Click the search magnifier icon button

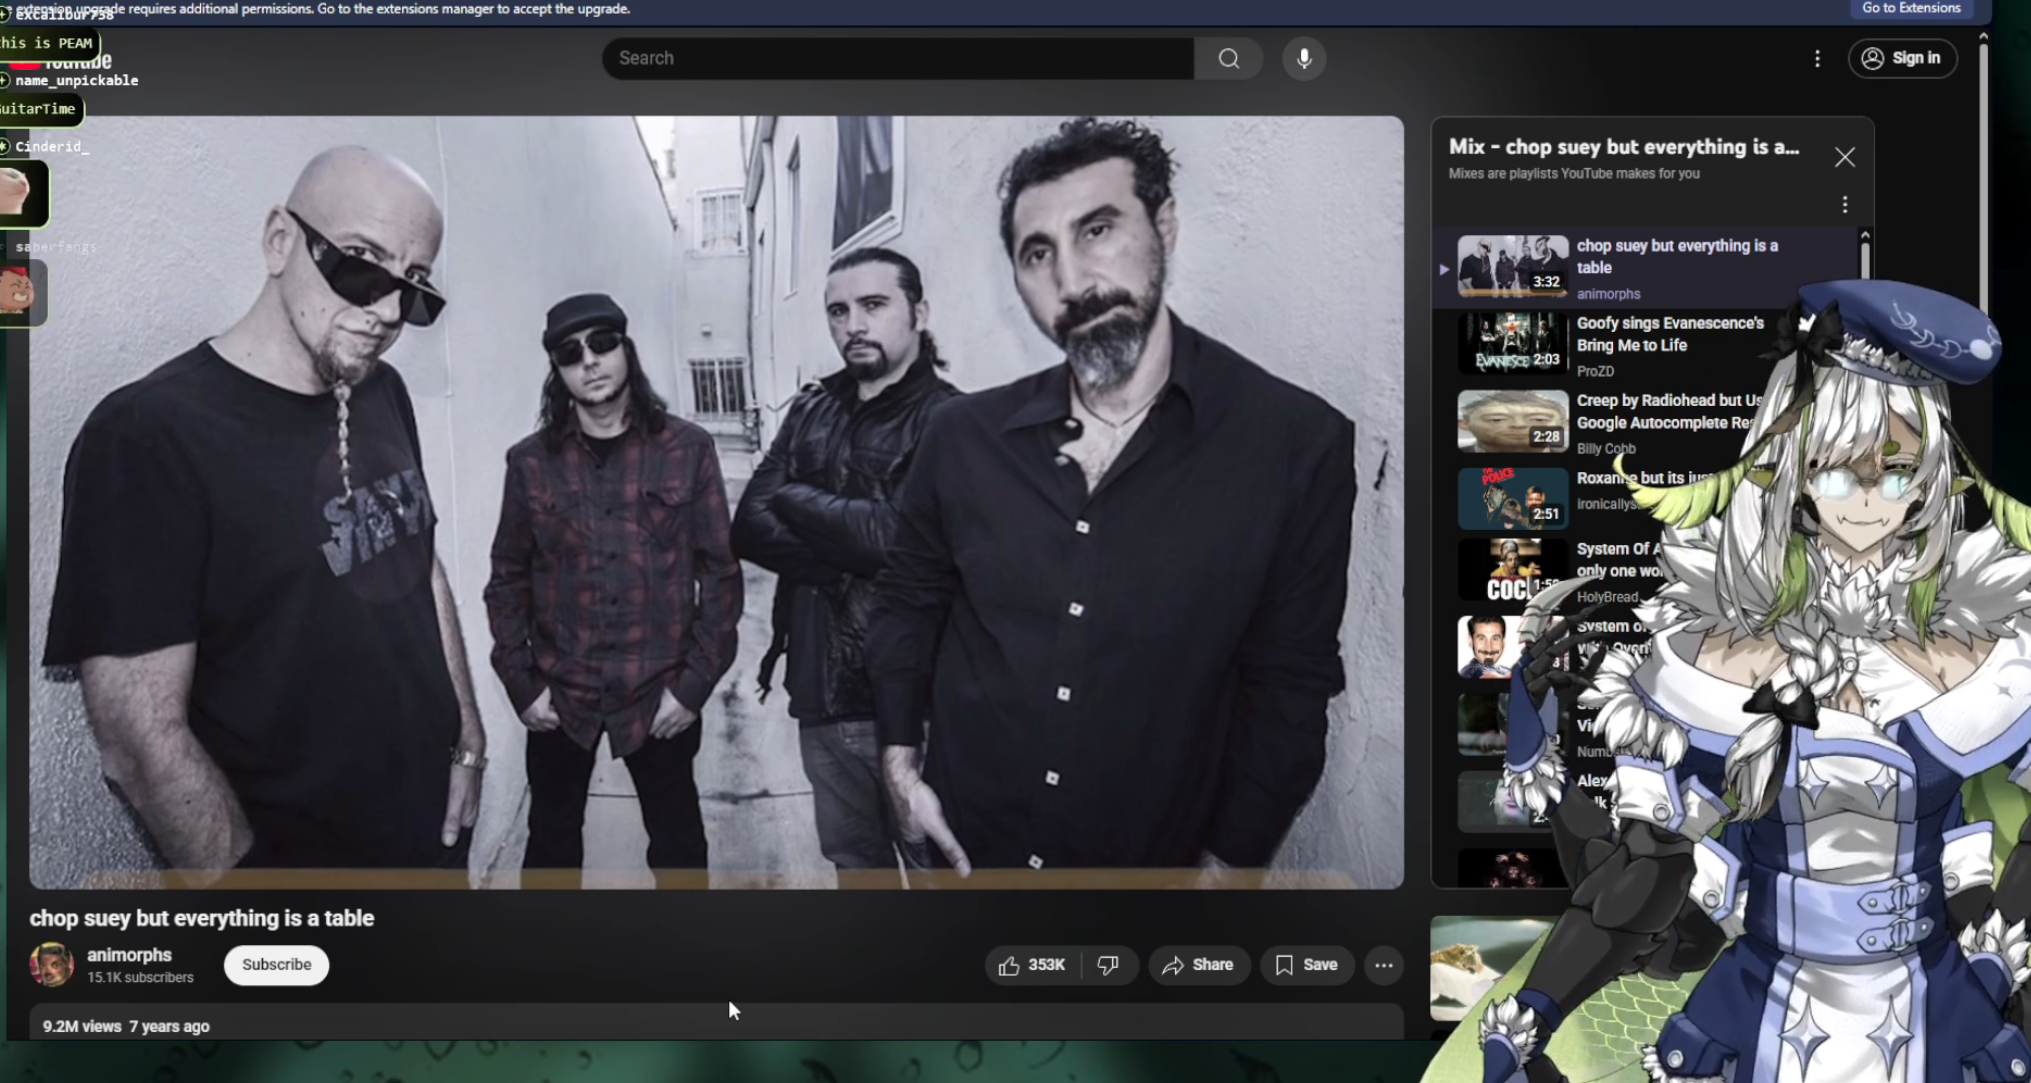click(x=1228, y=58)
